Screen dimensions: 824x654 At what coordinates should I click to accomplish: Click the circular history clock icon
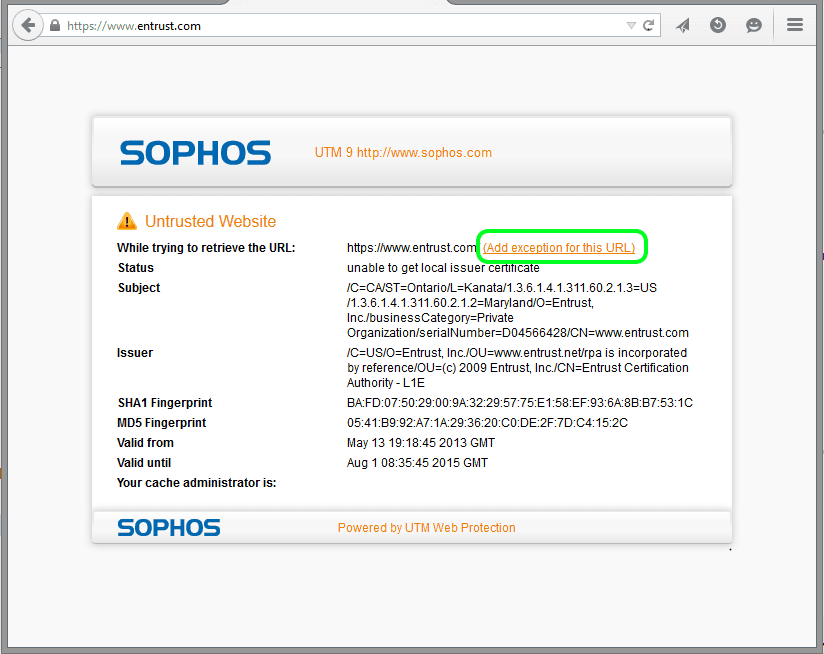[718, 25]
